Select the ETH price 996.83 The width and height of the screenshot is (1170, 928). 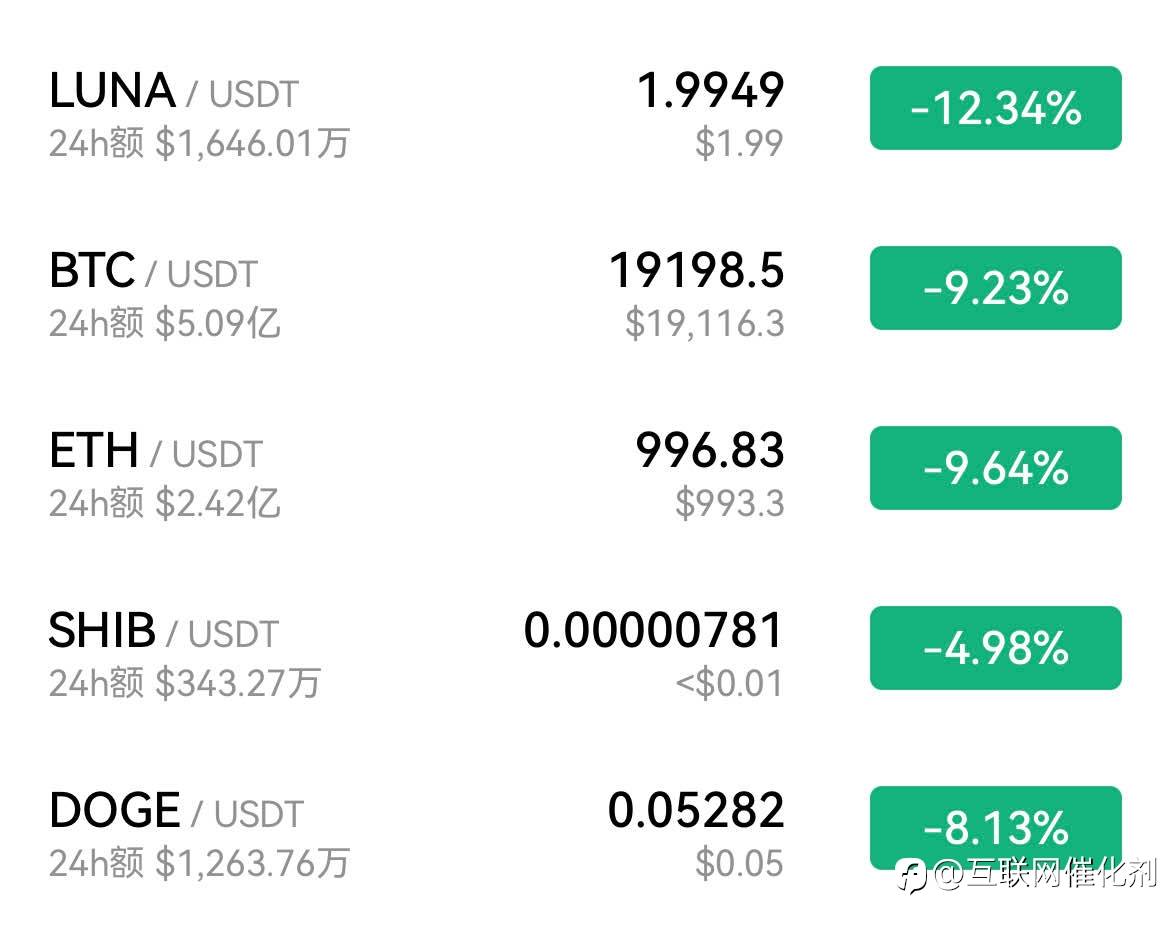pos(709,451)
